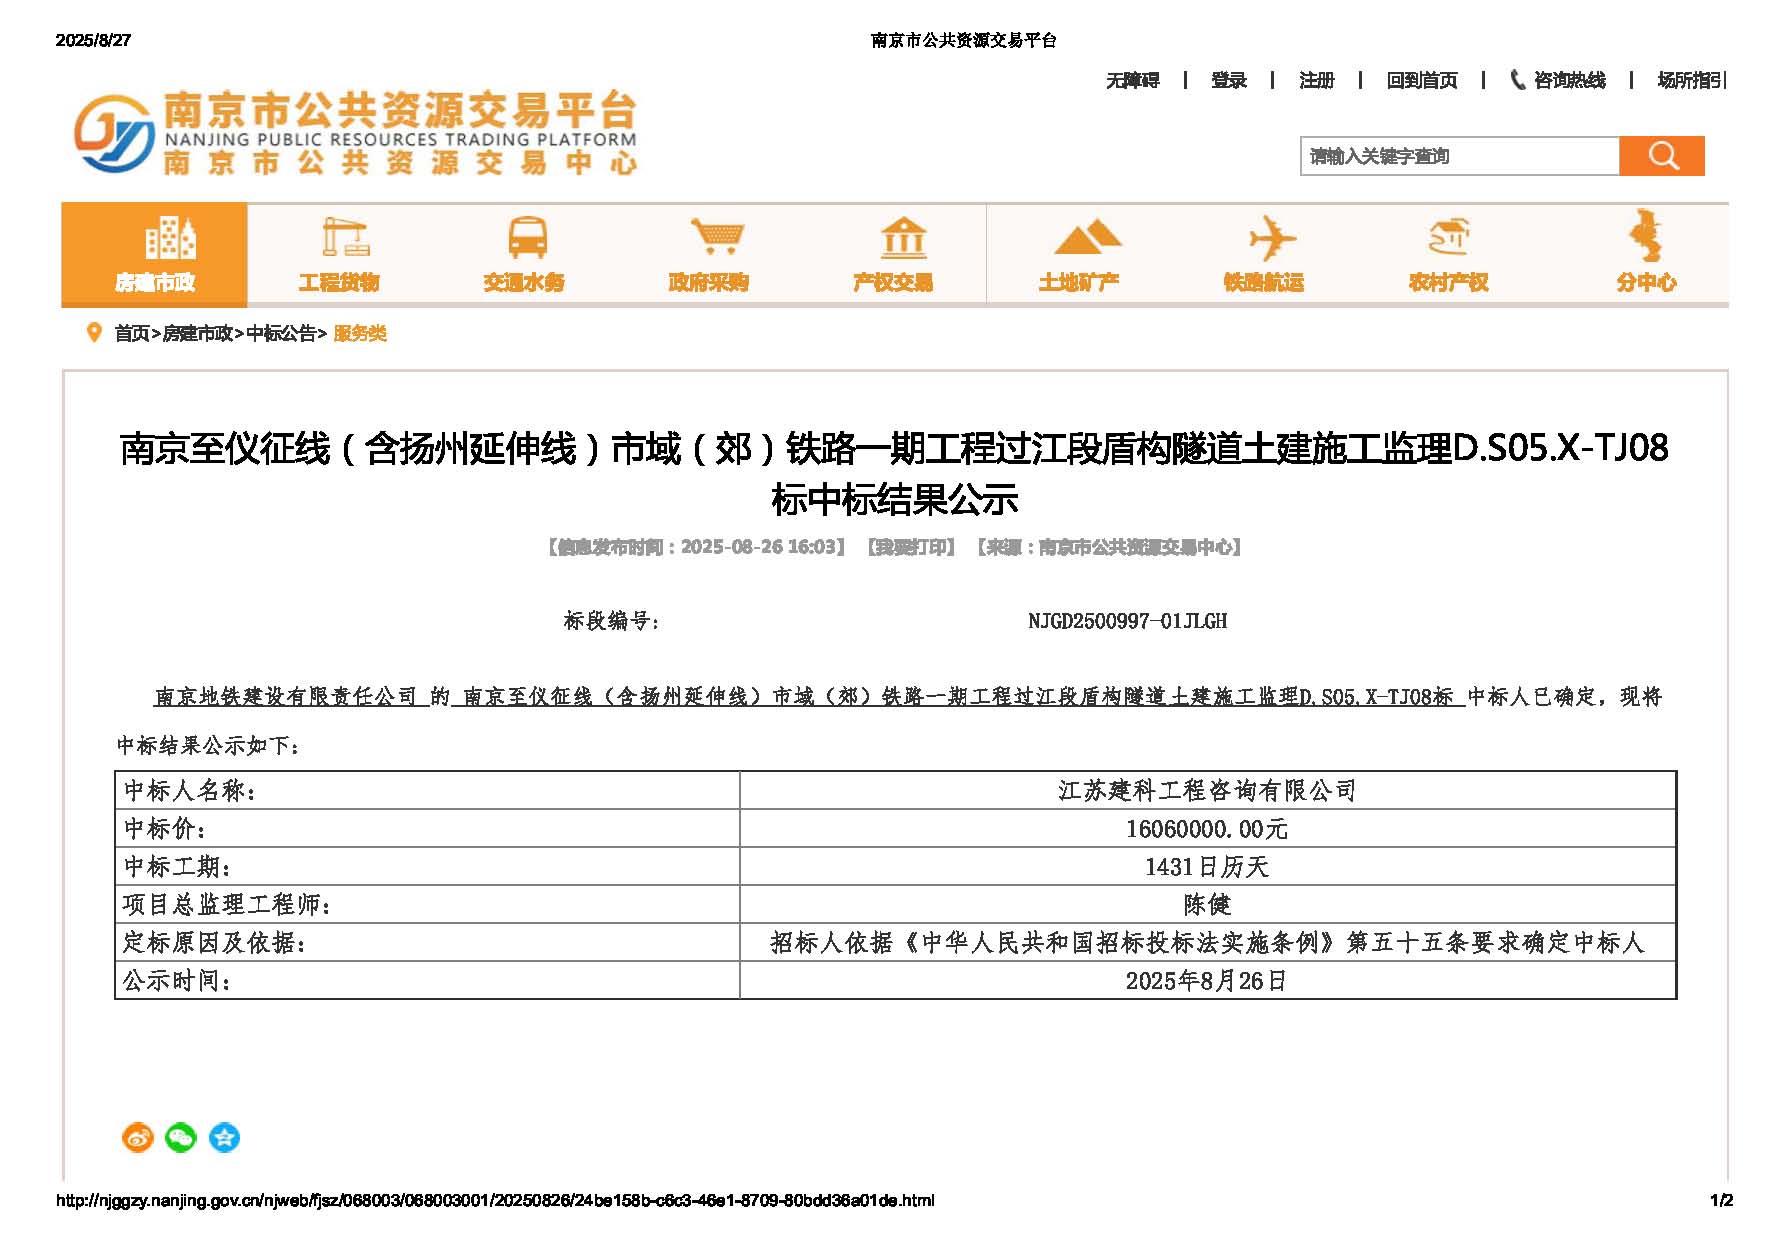Viewport: 1790px width, 1241px height.
Task: Click the 铁路航运 airplane icon
Action: [1272, 238]
